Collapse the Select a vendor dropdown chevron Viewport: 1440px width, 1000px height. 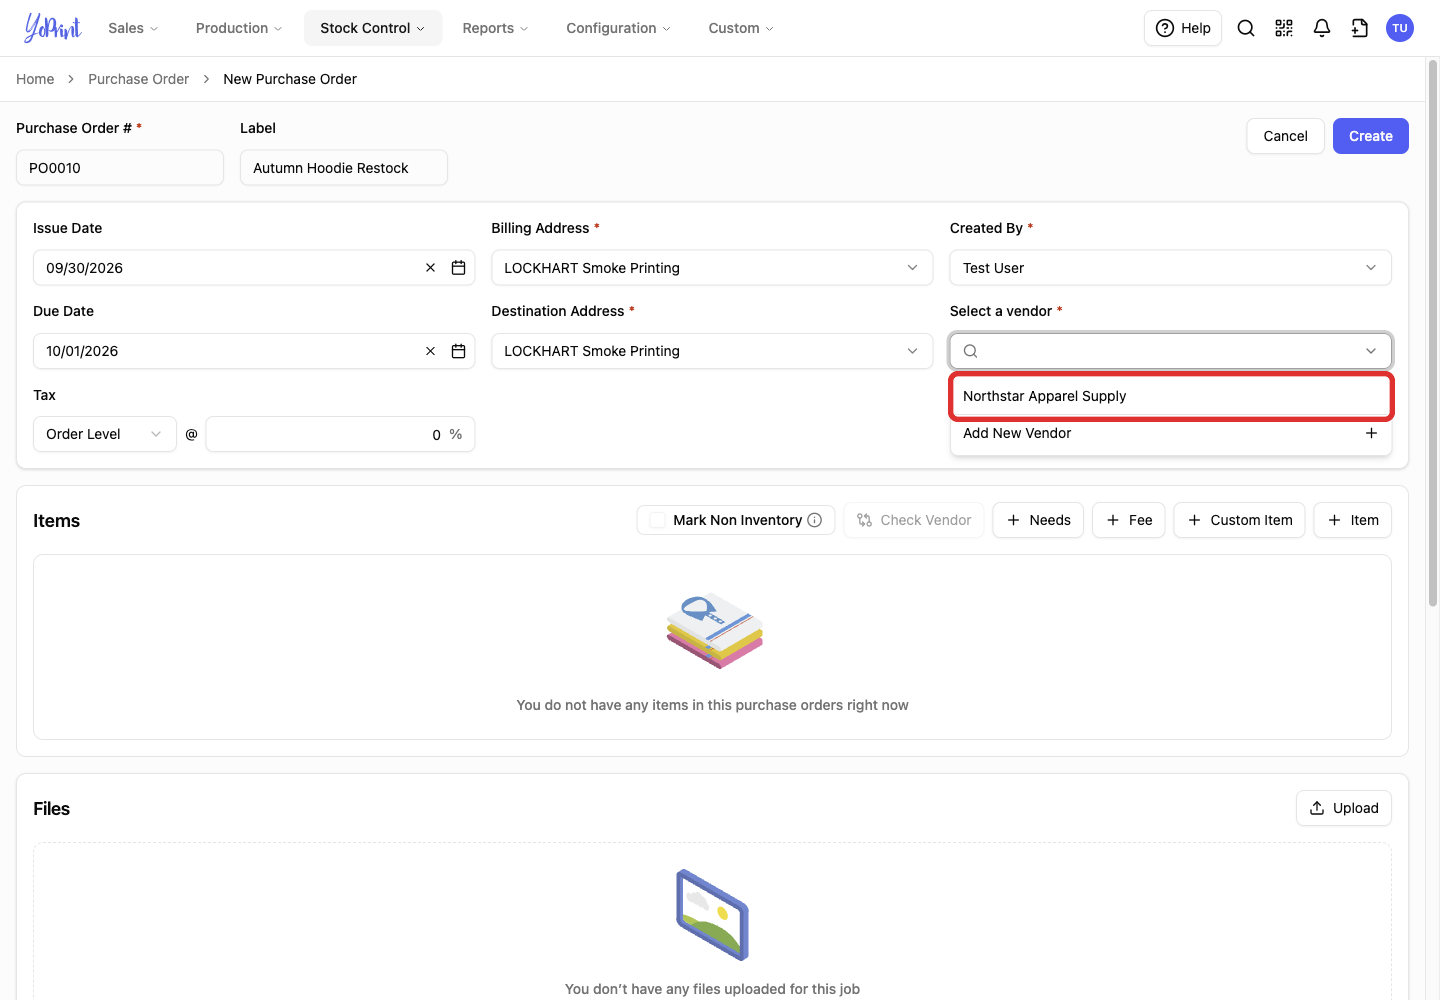pos(1371,351)
